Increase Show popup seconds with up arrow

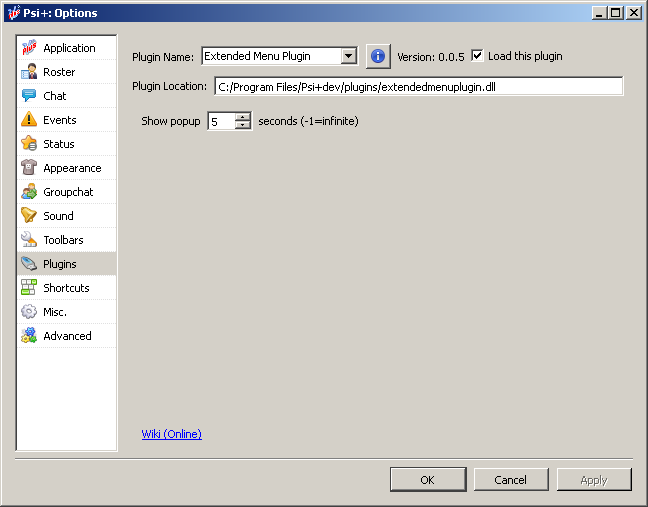[x=243, y=117]
